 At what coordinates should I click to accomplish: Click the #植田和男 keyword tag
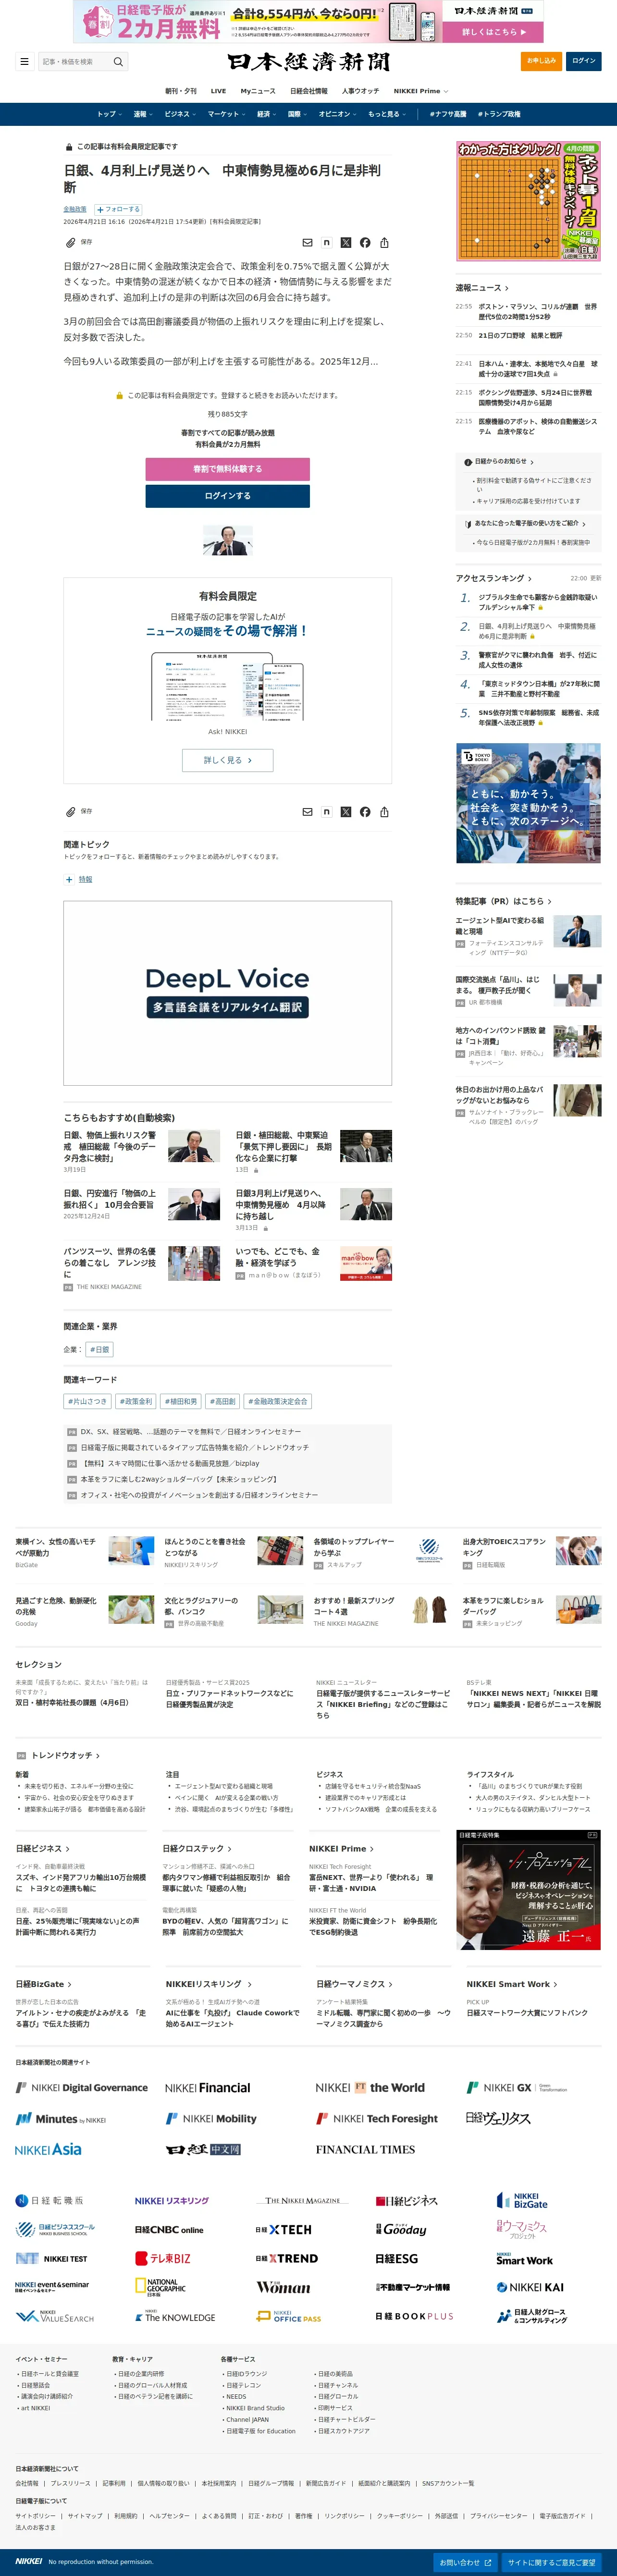[181, 1401]
